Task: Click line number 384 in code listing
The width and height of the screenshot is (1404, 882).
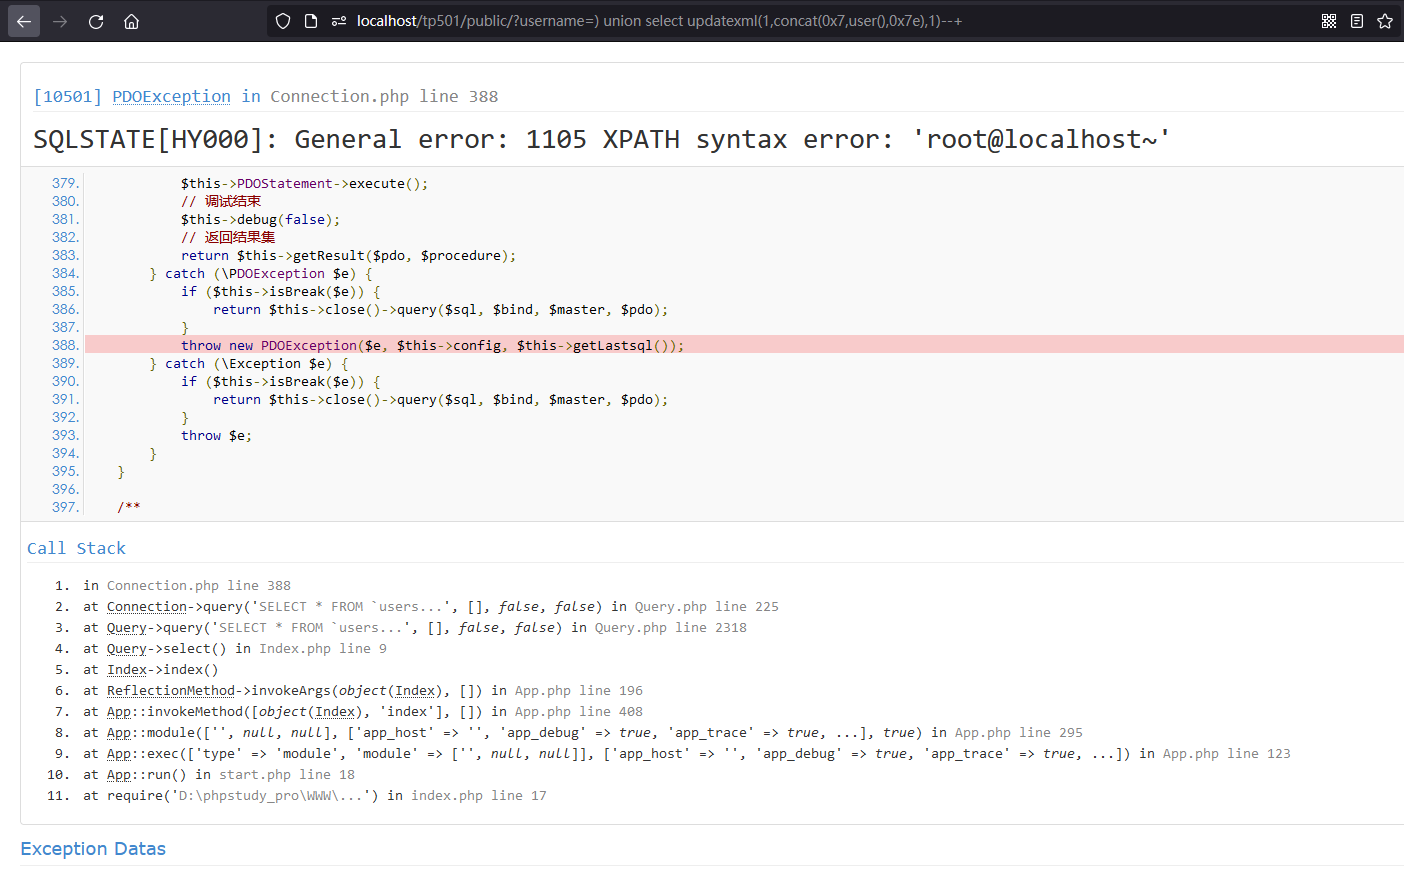Action: (65, 274)
